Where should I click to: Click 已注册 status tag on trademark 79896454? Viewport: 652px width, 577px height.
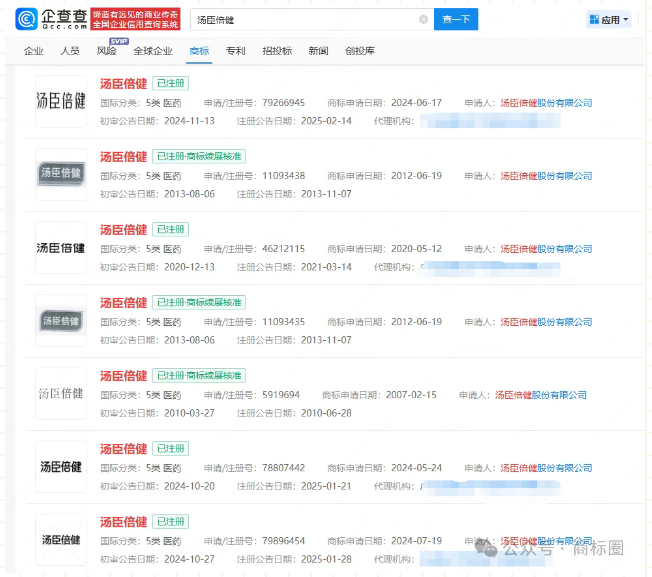(x=170, y=522)
